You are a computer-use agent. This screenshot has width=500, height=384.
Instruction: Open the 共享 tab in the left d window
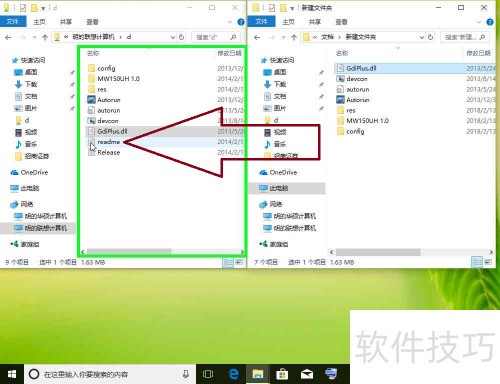pos(66,22)
